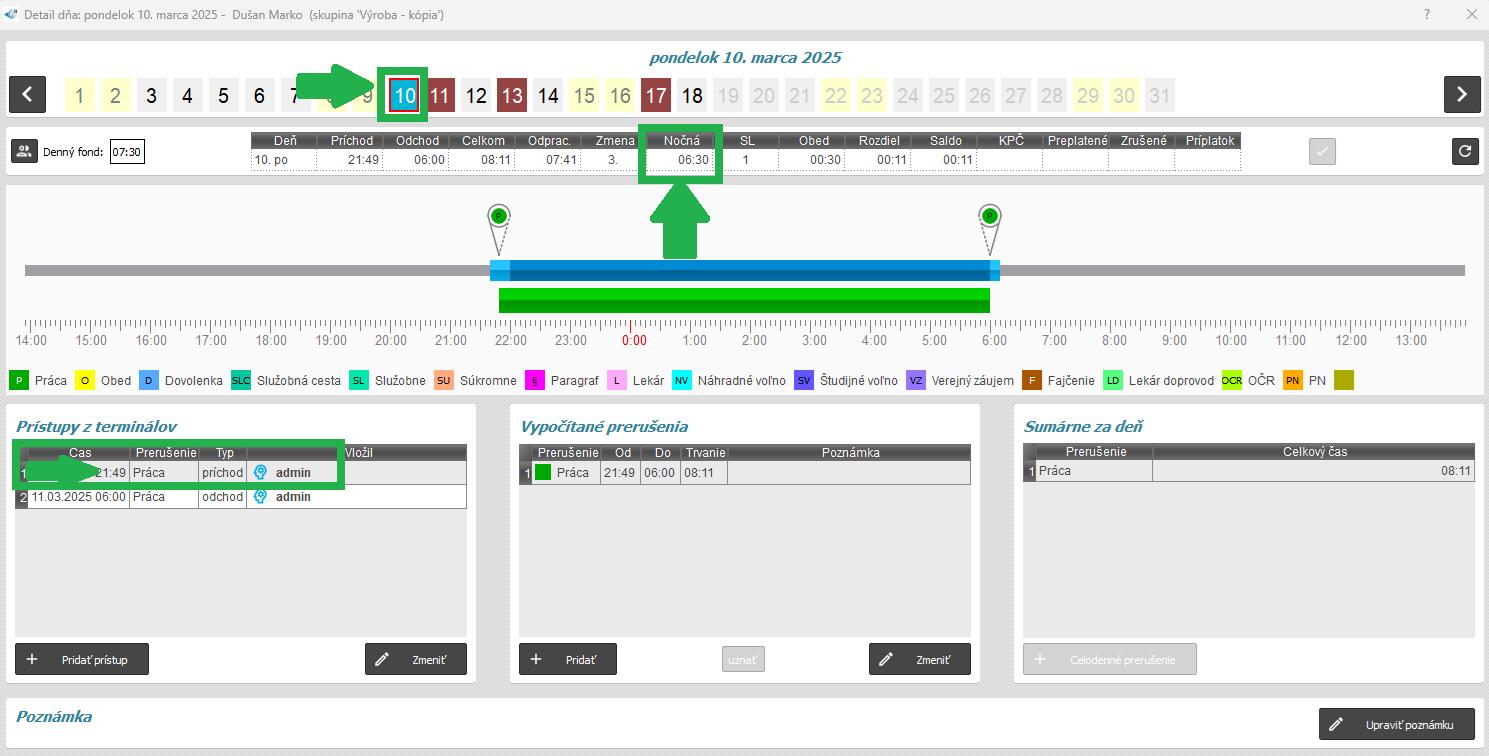Select day 17 in the calendar strip
Viewport: 1489px width, 756px height.
[656, 96]
